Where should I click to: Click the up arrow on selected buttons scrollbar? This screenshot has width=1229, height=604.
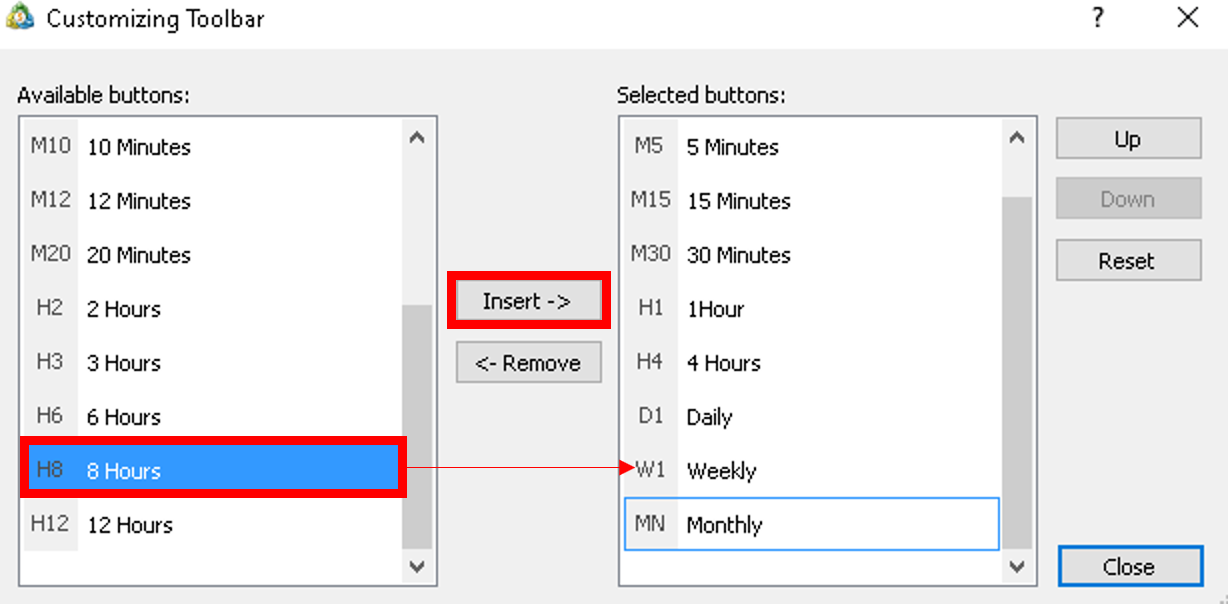tap(1017, 137)
